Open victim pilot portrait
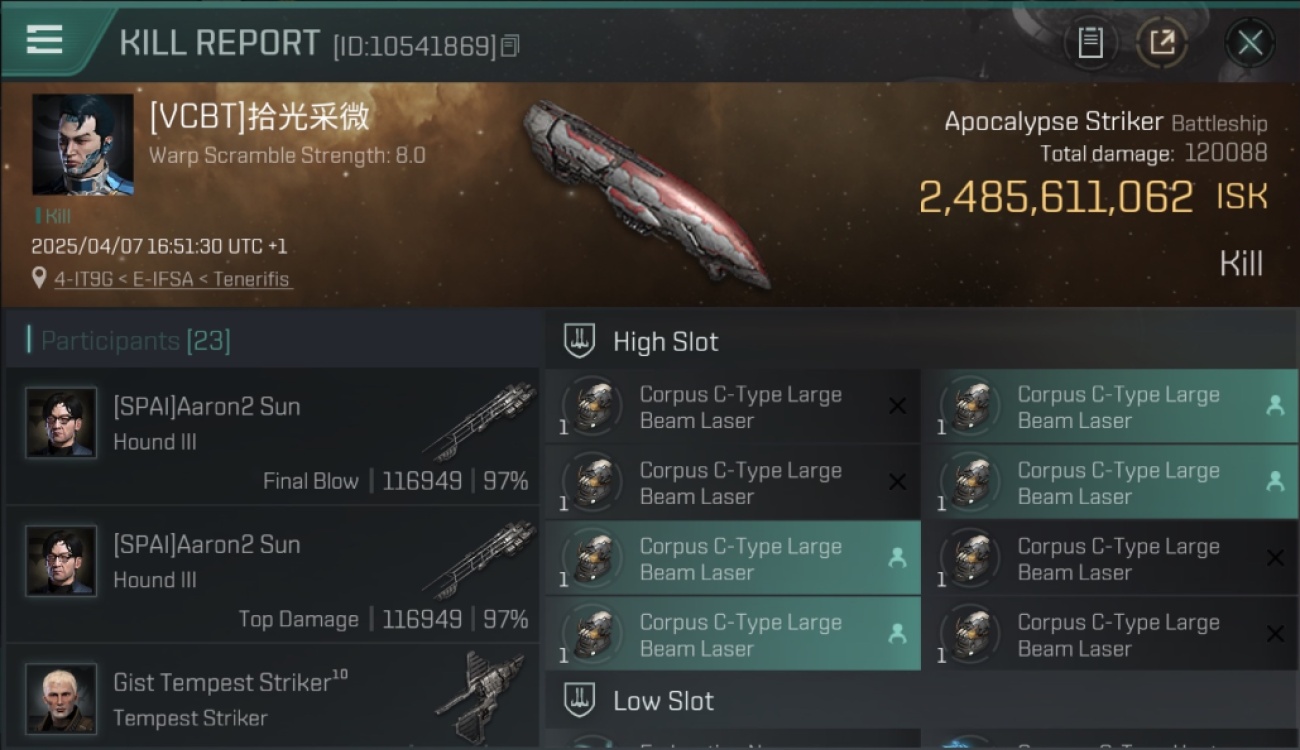The image size is (1300, 750). (82, 145)
